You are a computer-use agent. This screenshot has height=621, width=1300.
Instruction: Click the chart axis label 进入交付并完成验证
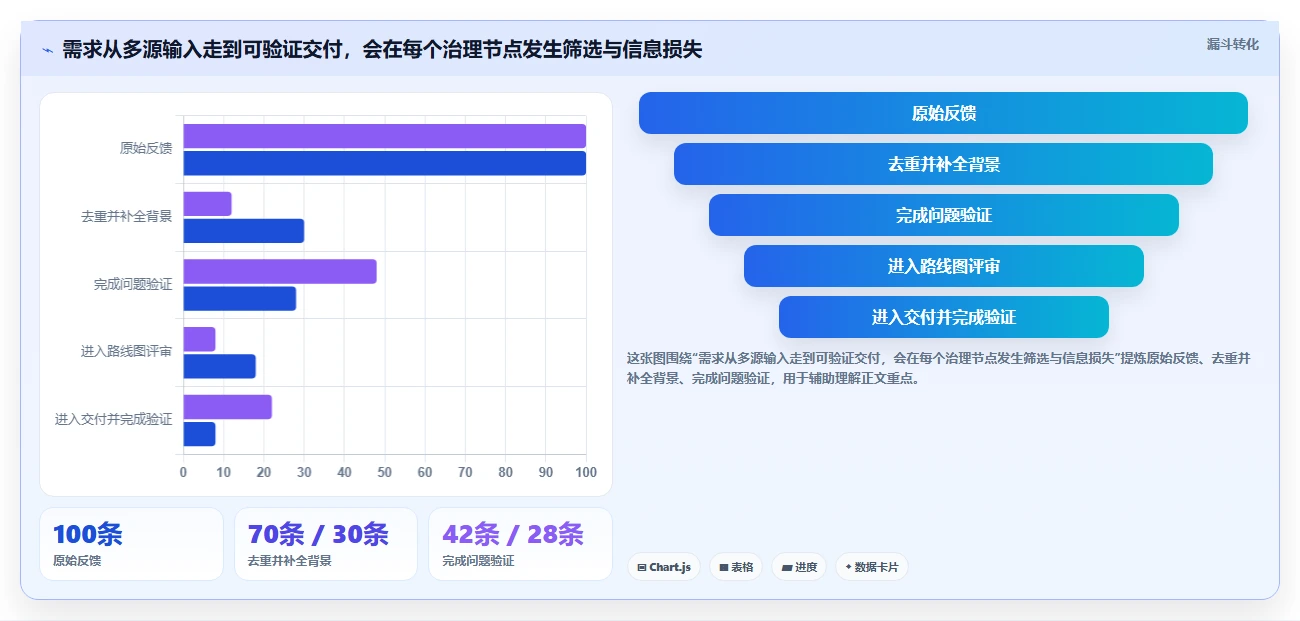tap(114, 420)
